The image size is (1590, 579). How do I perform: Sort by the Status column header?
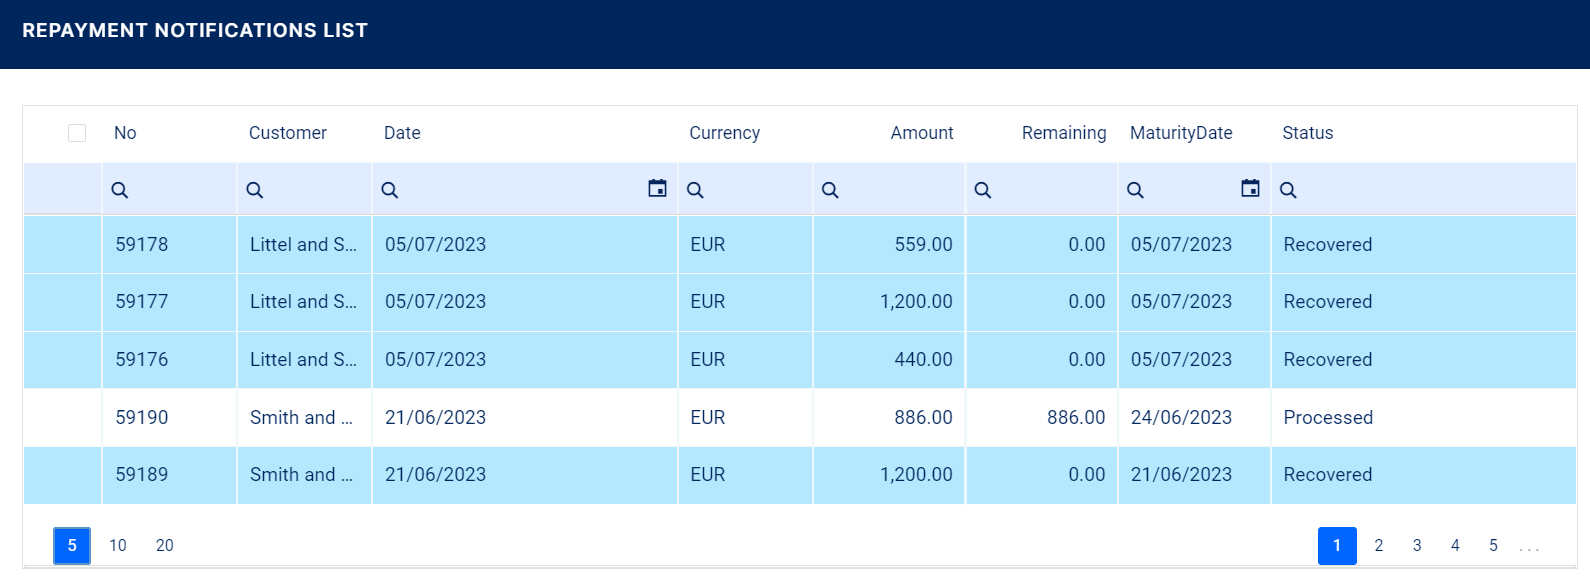point(1307,133)
